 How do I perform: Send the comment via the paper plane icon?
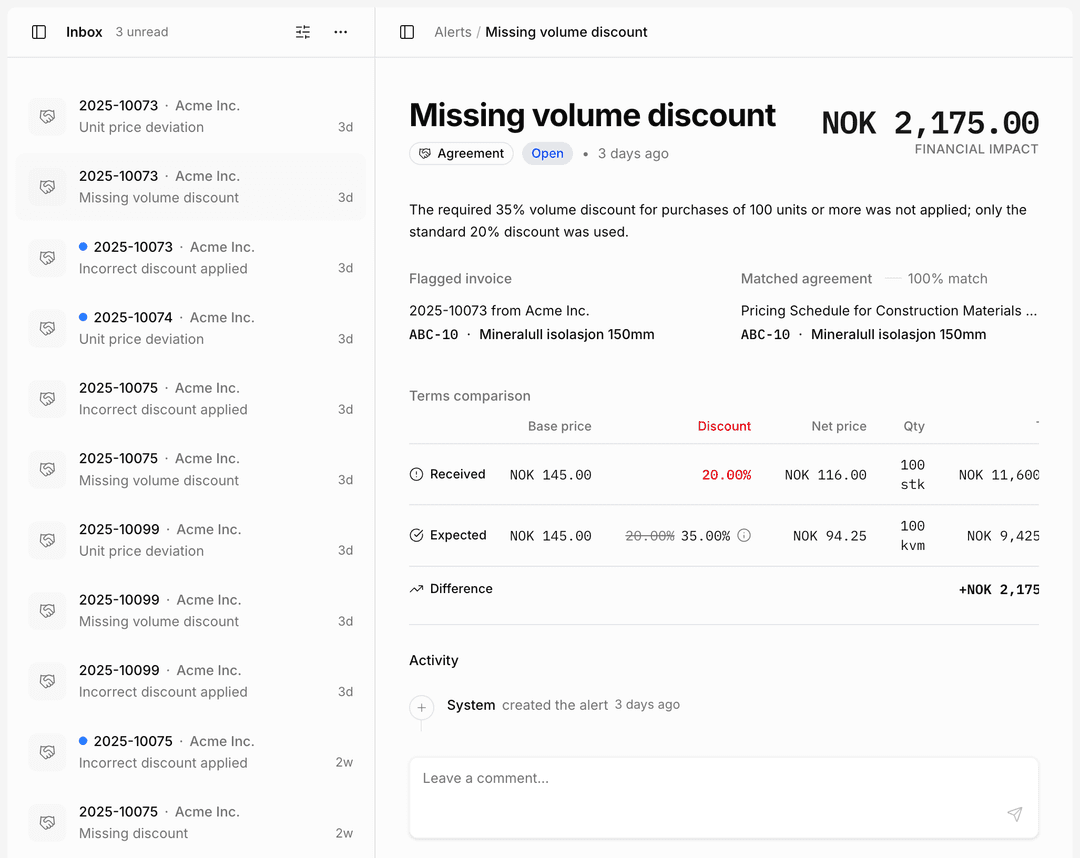coord(1014,815)
